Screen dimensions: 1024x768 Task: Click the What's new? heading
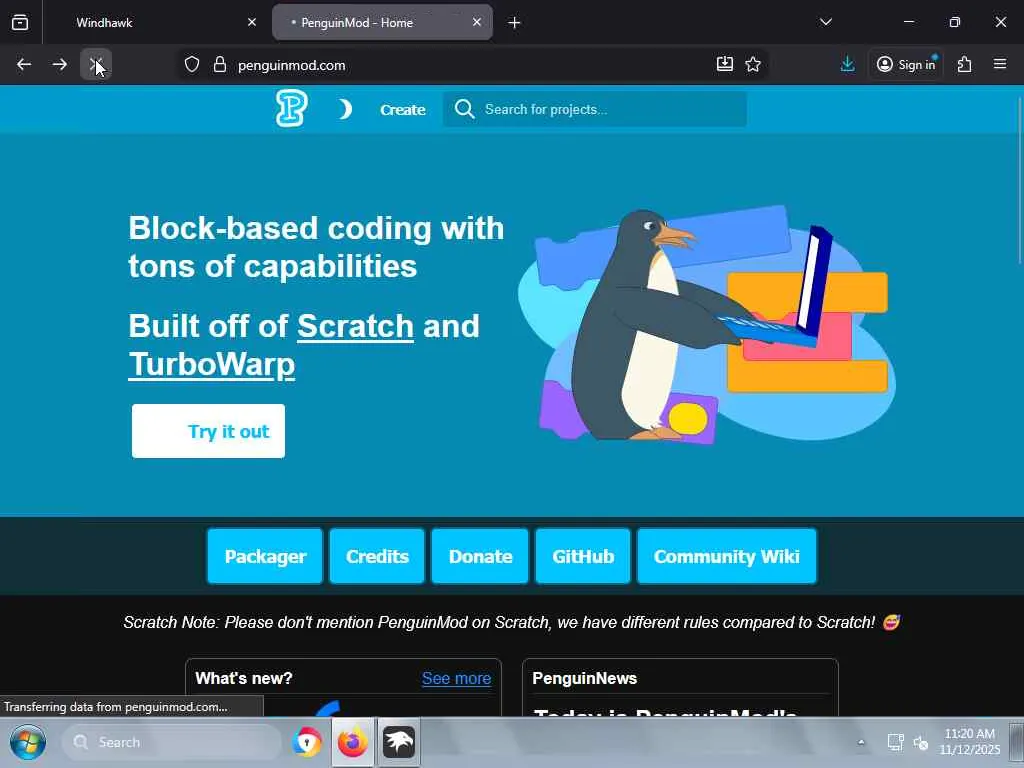[244, 679]
